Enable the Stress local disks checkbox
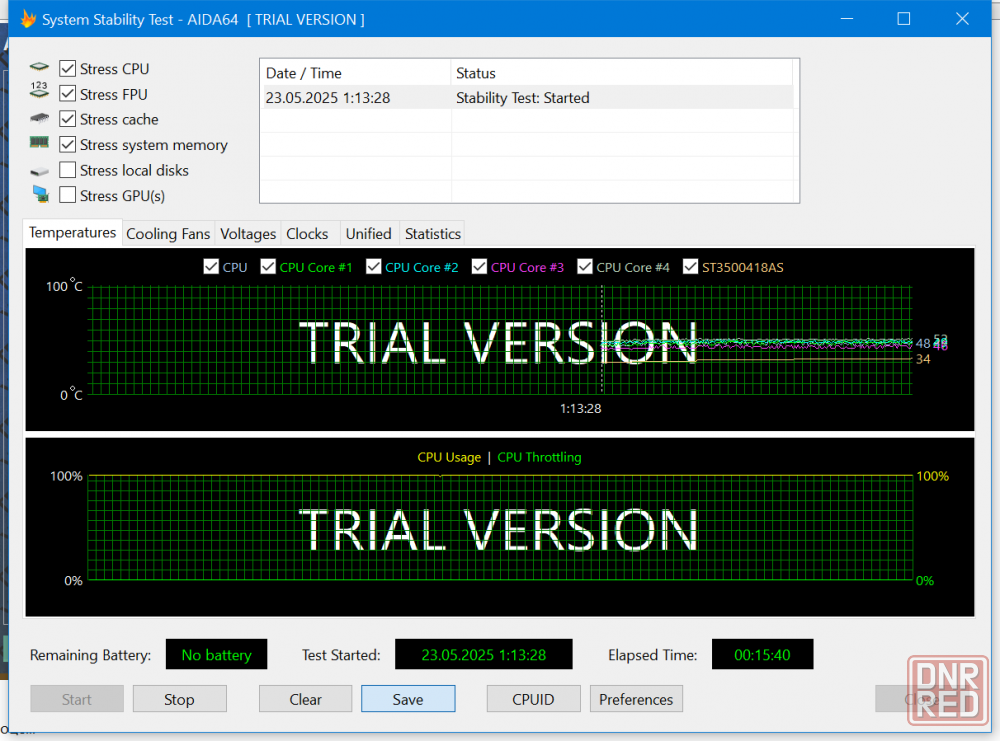Screen dimensions: 1000x741 pos(68,170)
